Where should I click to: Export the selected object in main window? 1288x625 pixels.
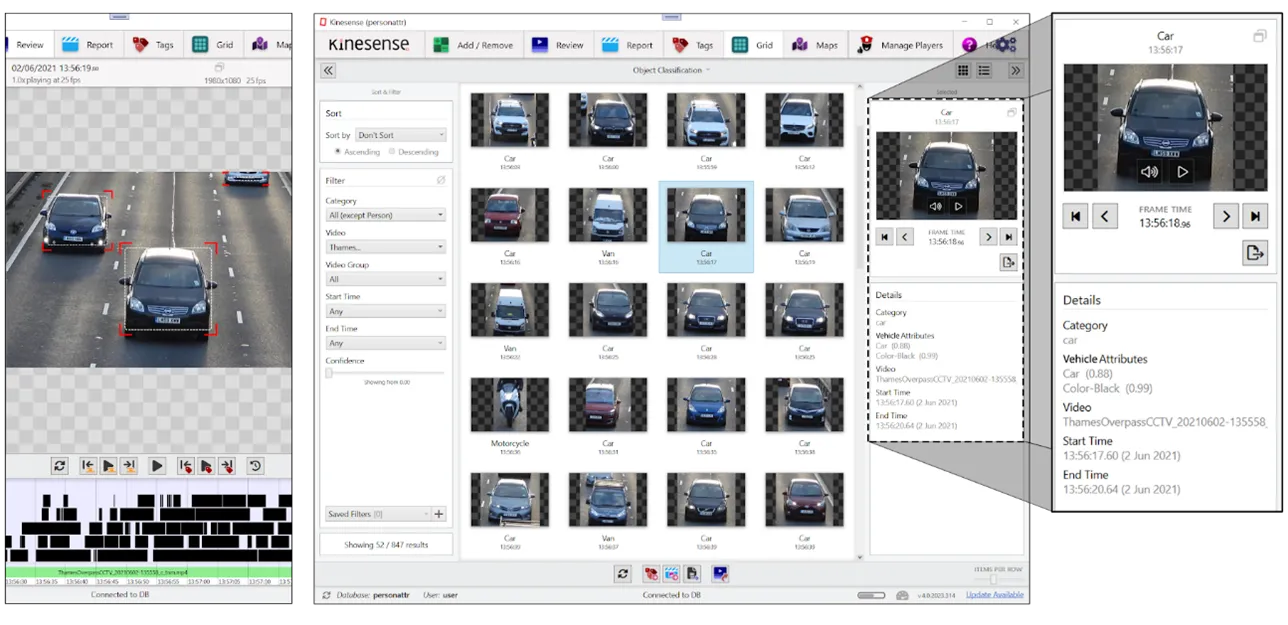(x=1008, y=263)
